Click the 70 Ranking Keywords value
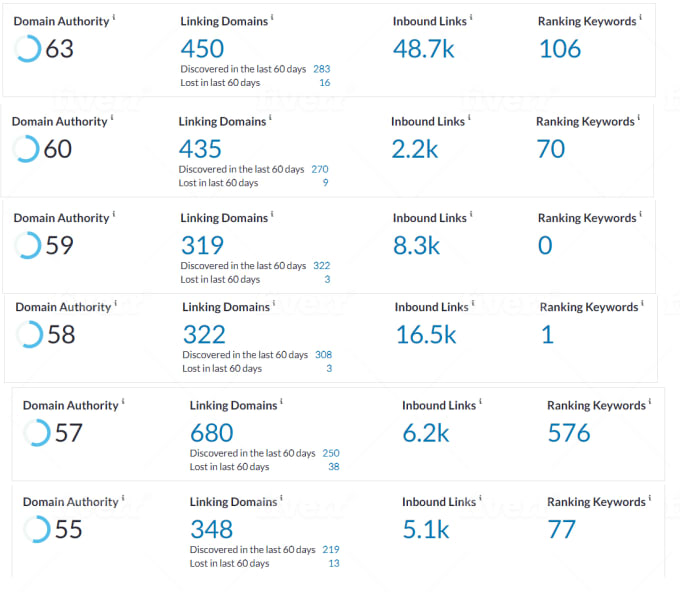The image size is (680, 592). point(550,149)
